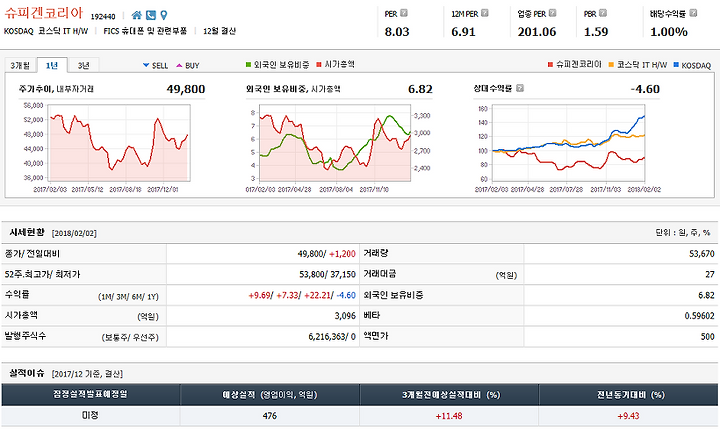The image size is (720, 430).
Task: Click the orange 코스닥 IT H/W legend swatch
Action: coord(611,65)
